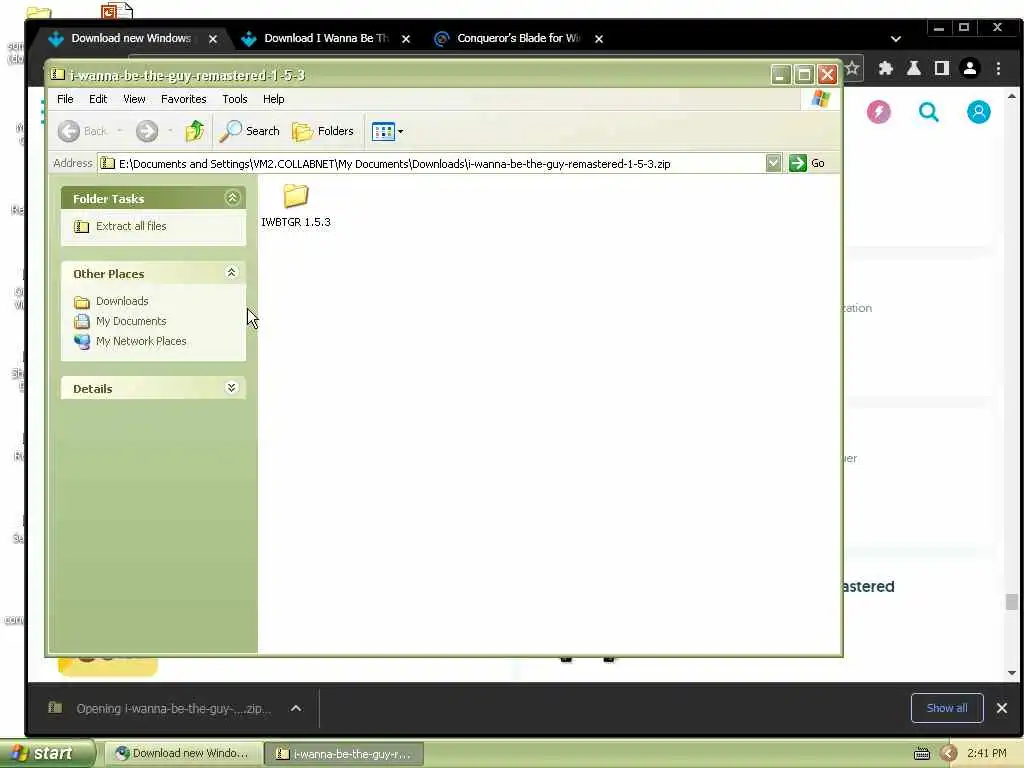
Task: Click the Back arrow in Explorer toolbar
Action: pos(69,131)
